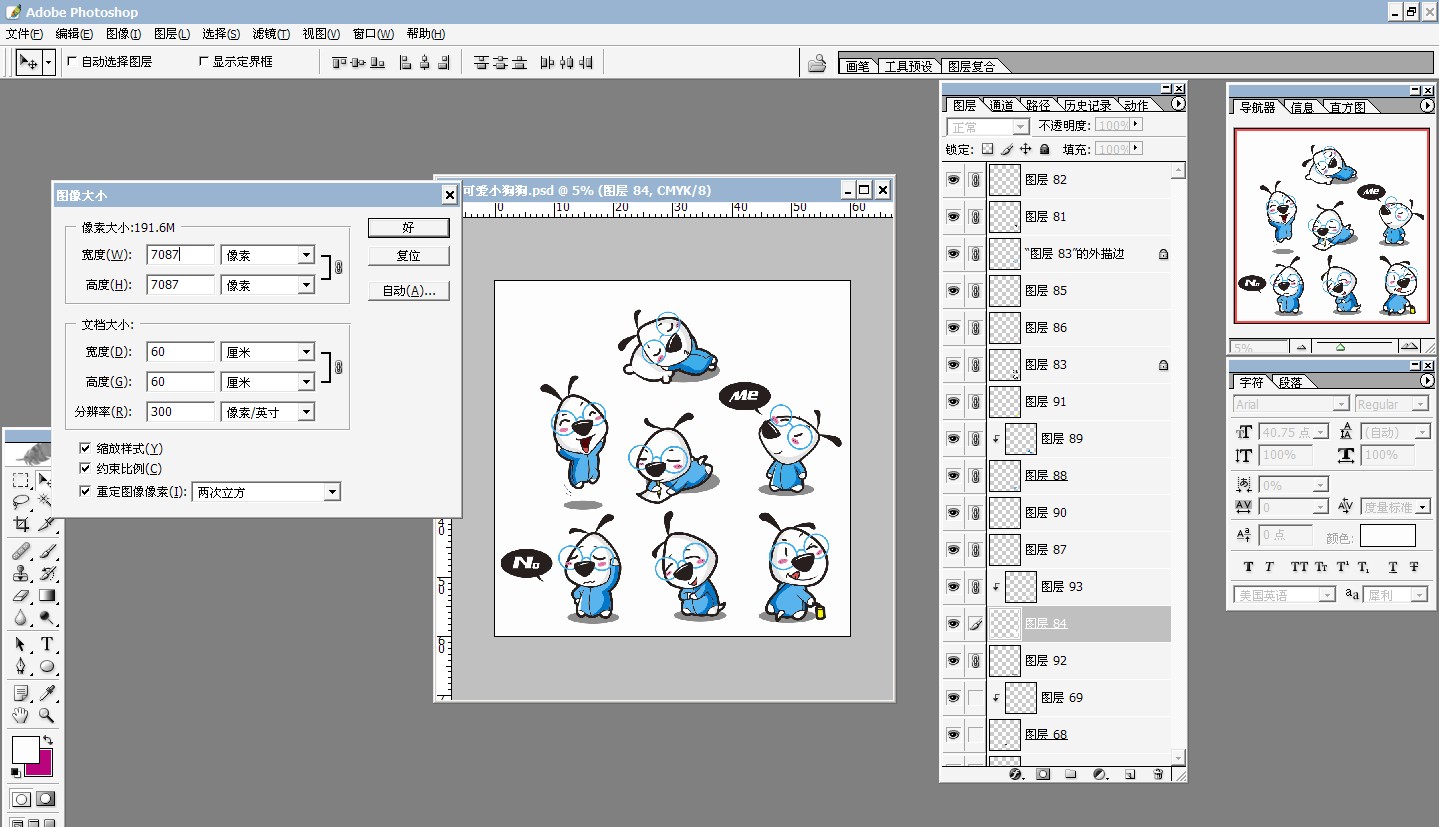The height and width of the screenshot is (827, 1439).
Task: Click the Underline T icon
Action: coord(1392,567)
